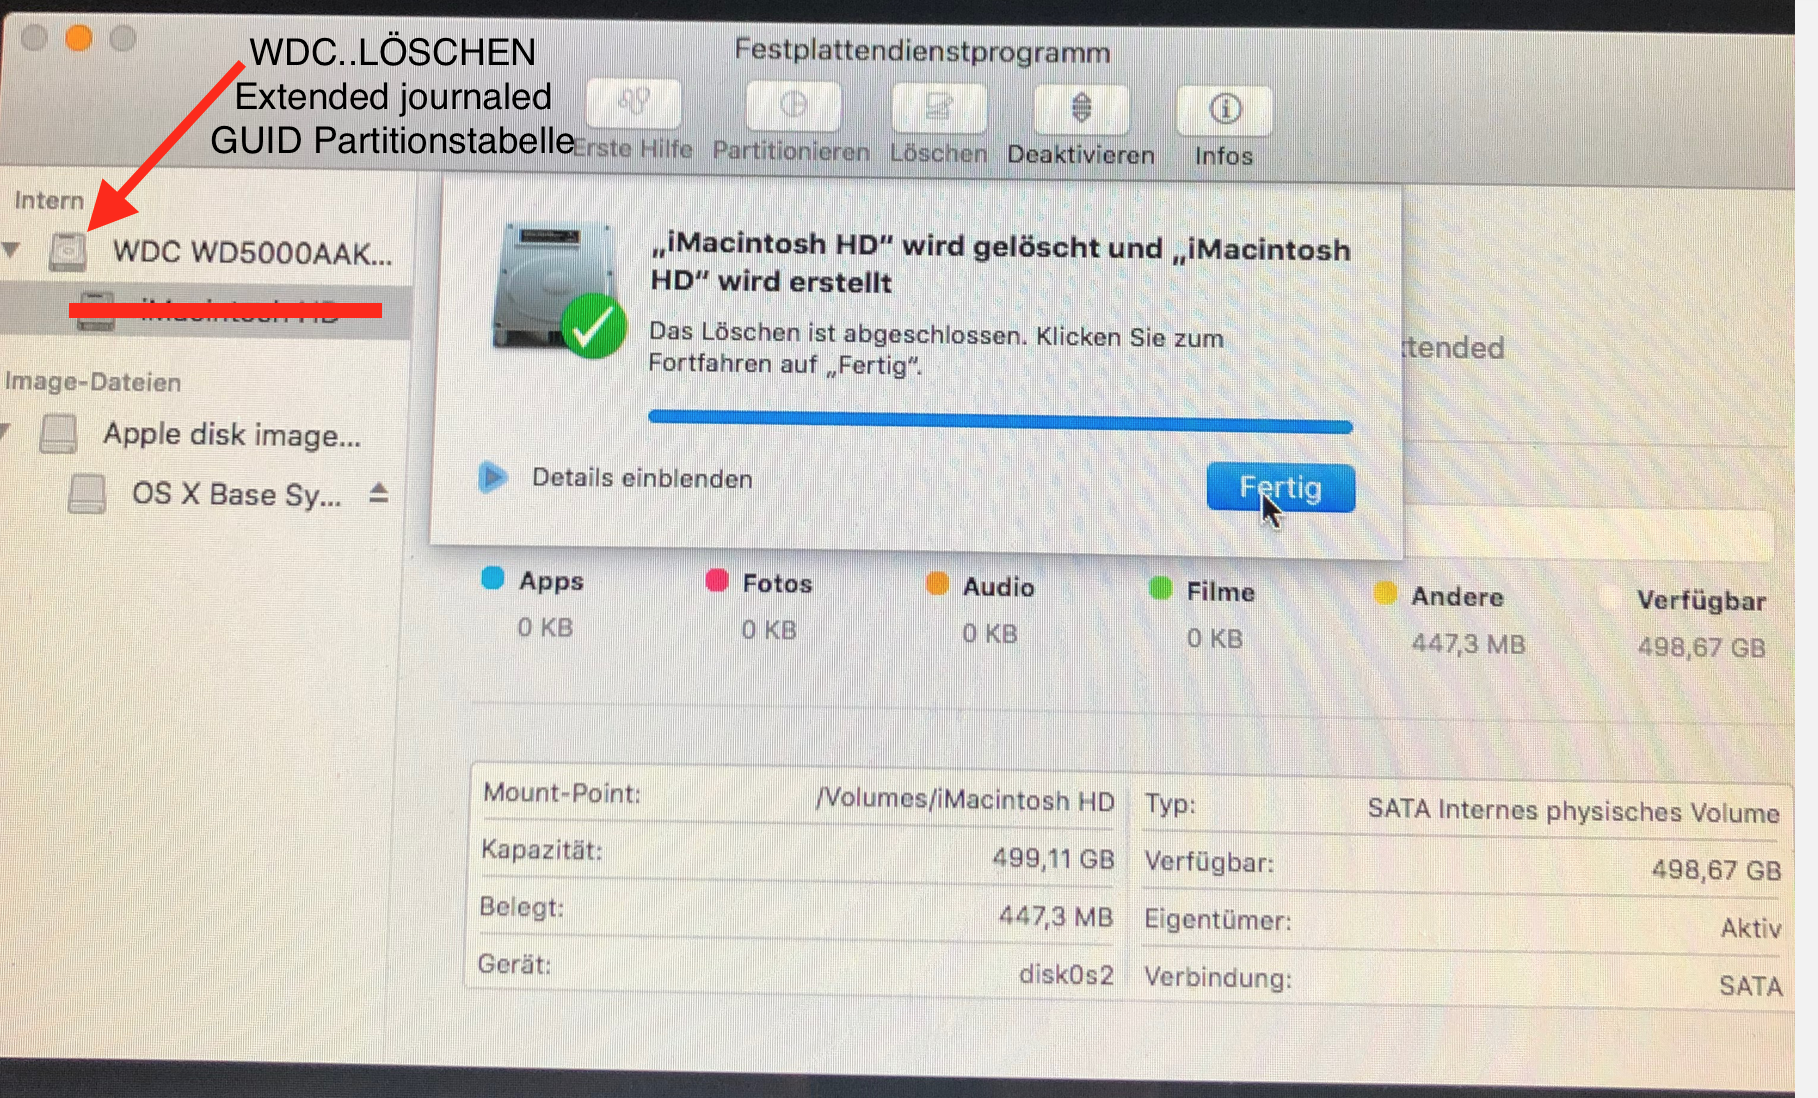
Task: Click the 498,67 GB value under the Verfügbar legend
Action: pyautogui.click(x=1701, y=648)
